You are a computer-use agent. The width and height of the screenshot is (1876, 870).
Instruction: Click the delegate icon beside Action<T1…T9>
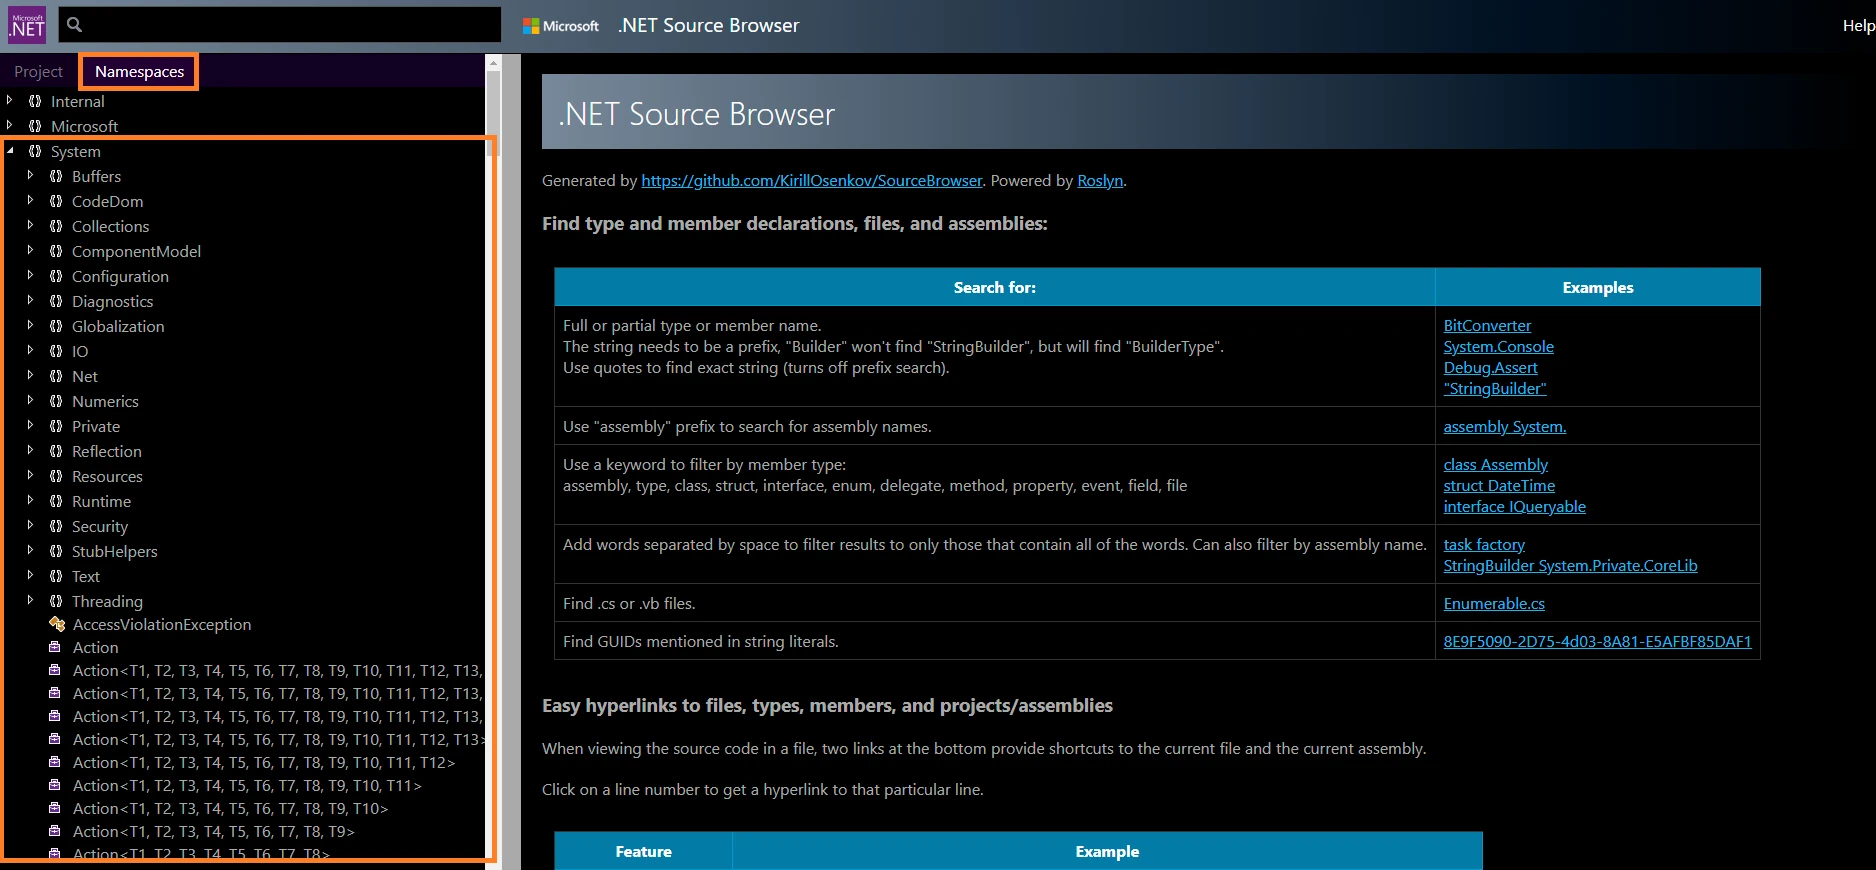click(55, 831)
